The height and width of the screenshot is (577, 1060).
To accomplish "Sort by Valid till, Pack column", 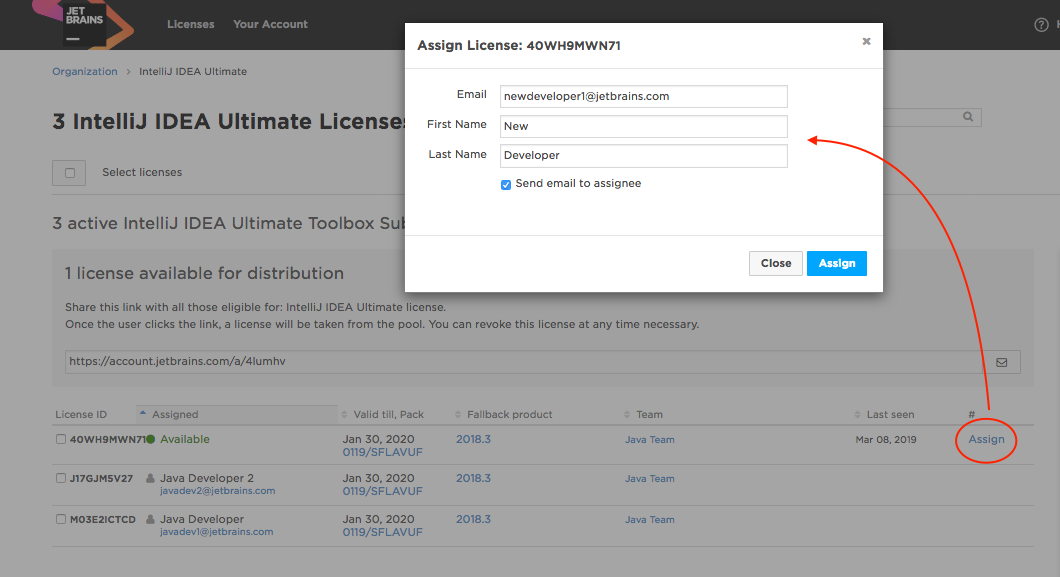I will pyautogui.click(x=388, y=414).
